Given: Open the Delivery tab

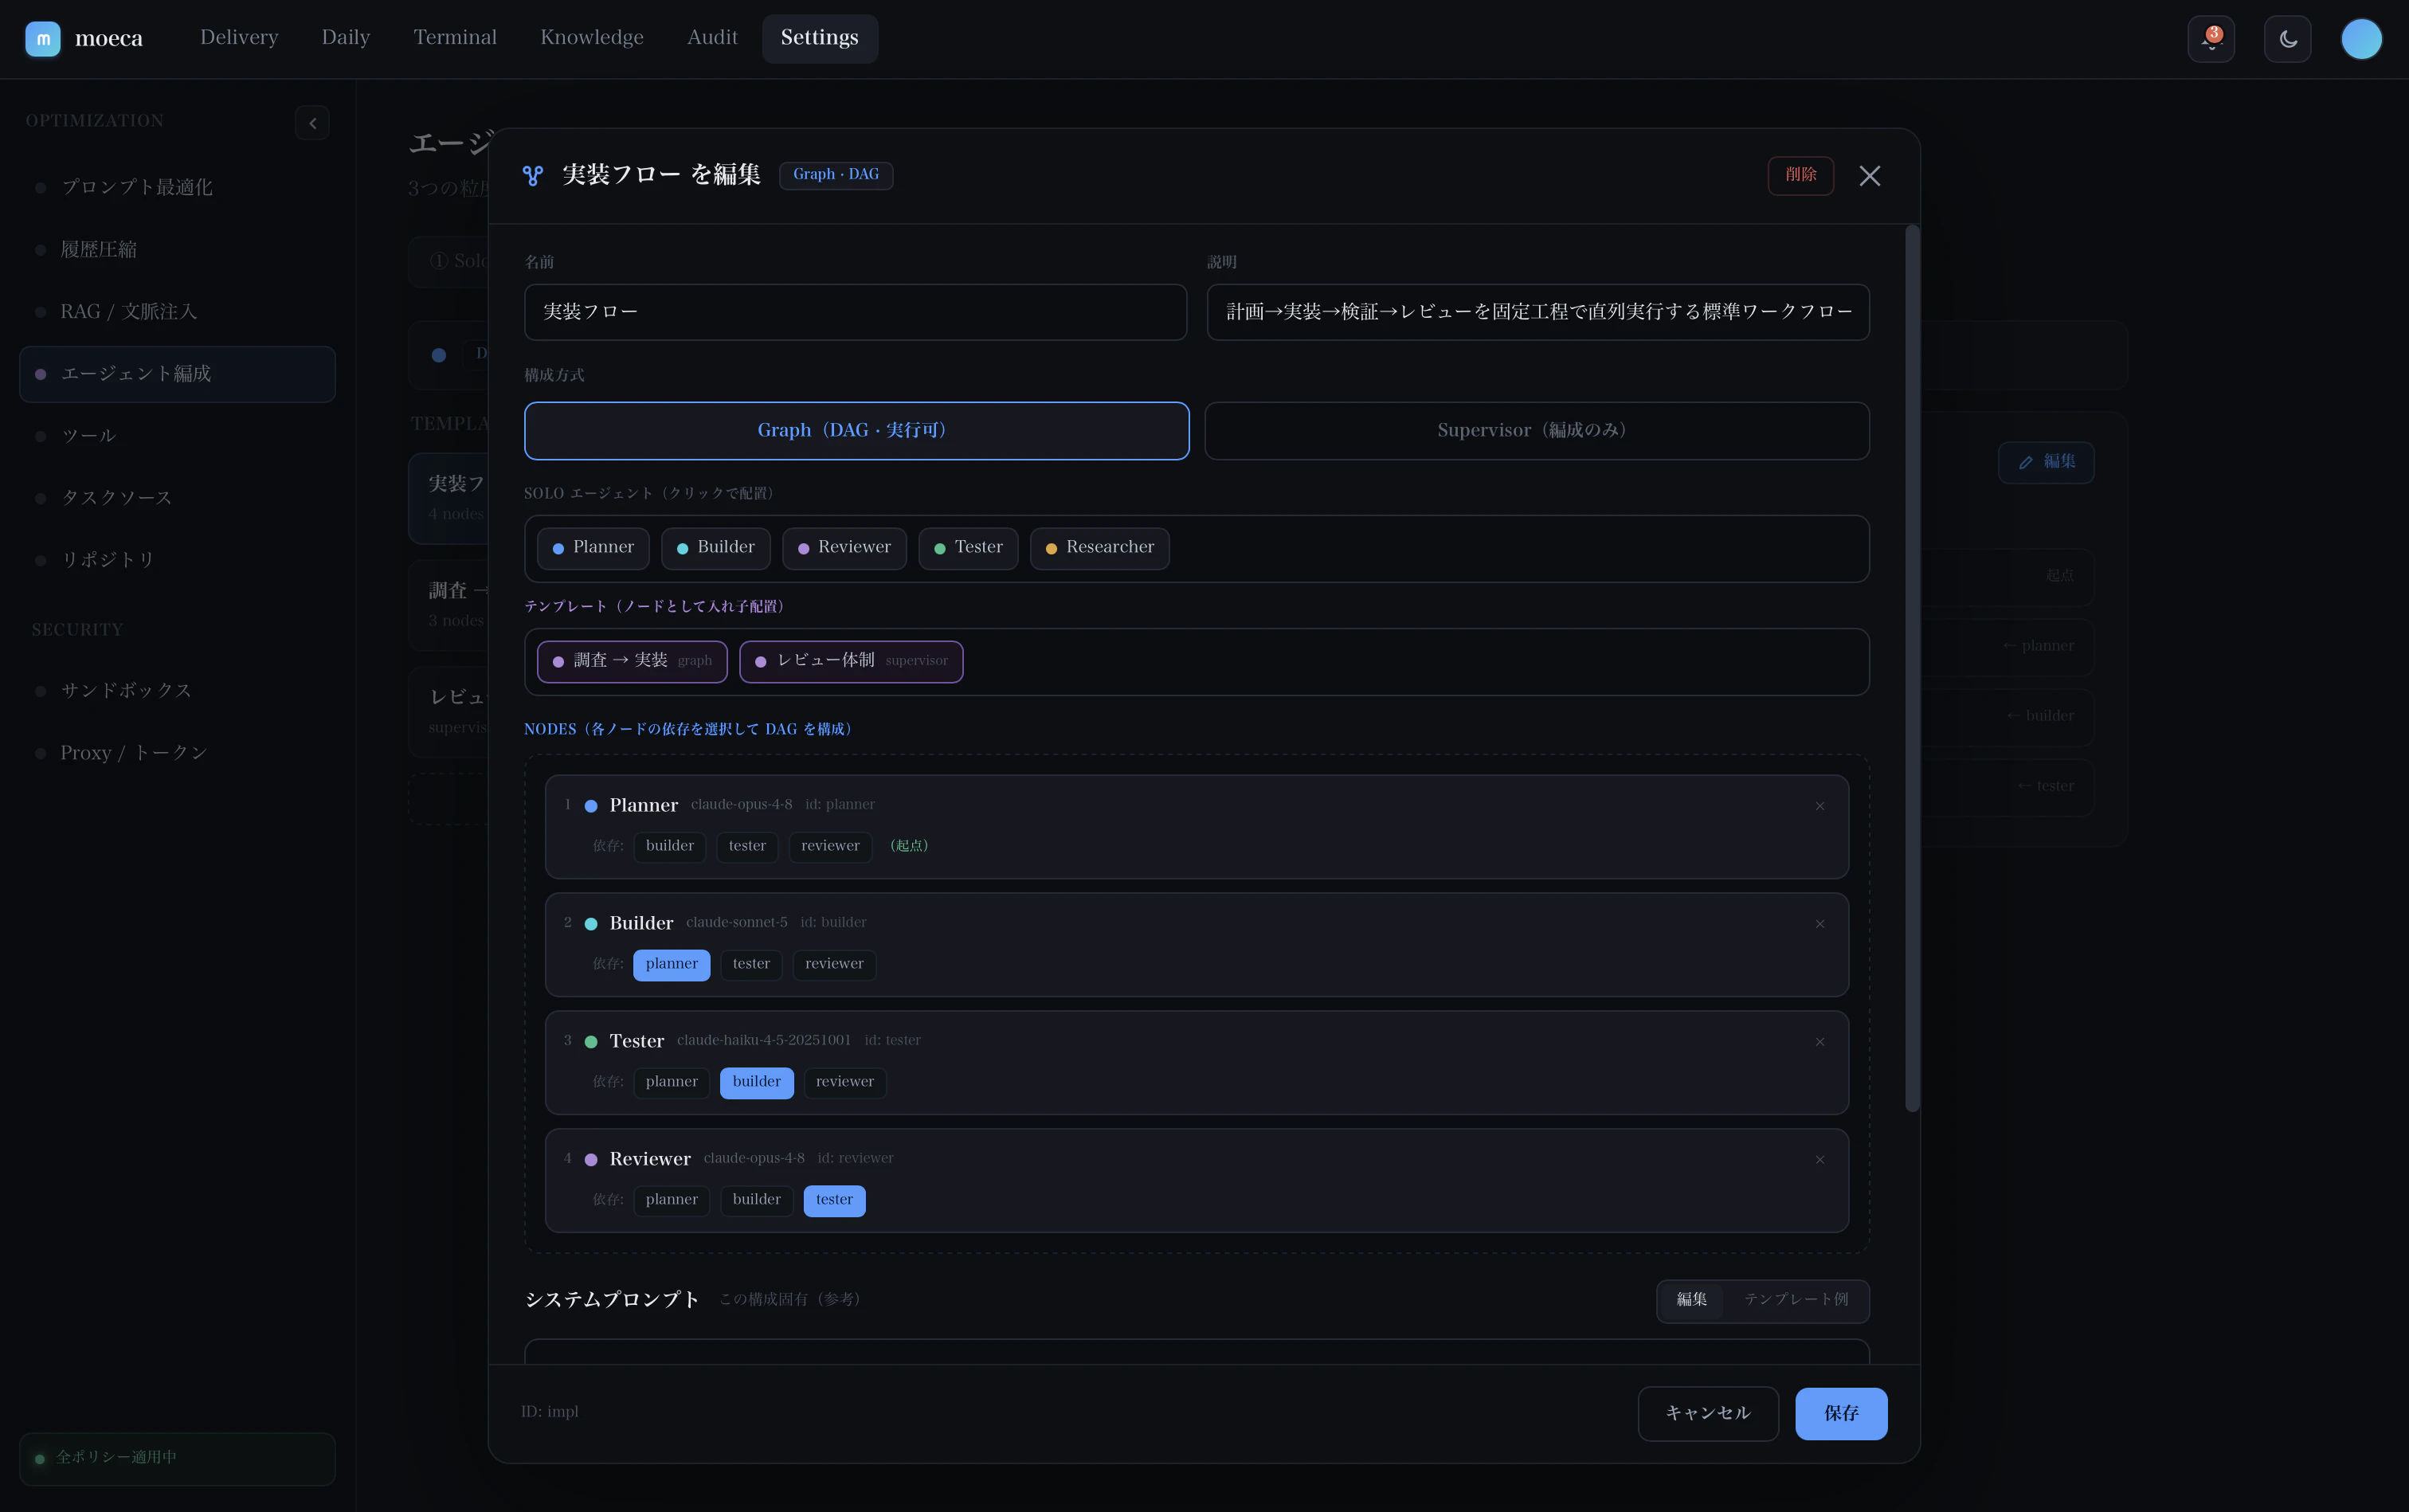Looking at the screenshot, I should tap(239, 38).
